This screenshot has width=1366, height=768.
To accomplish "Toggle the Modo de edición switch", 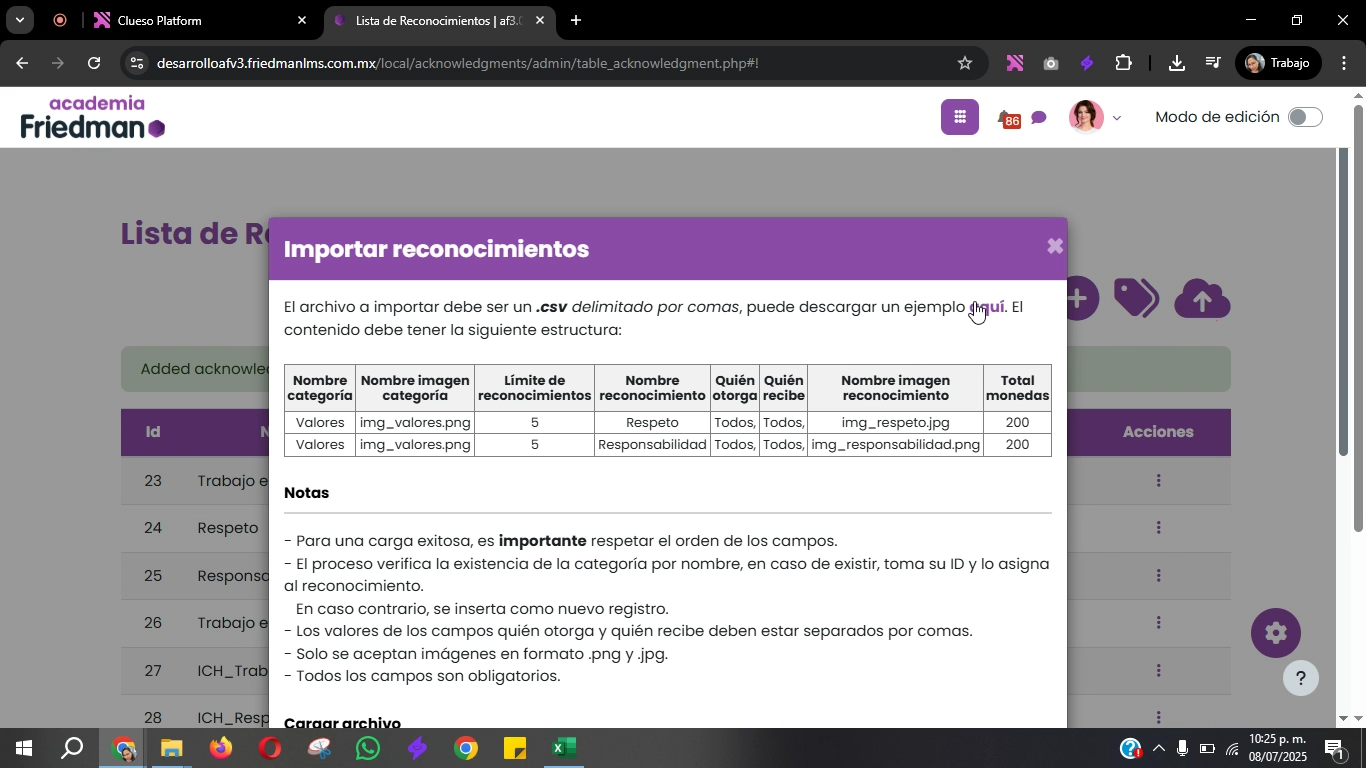I will pos(1305,117).
